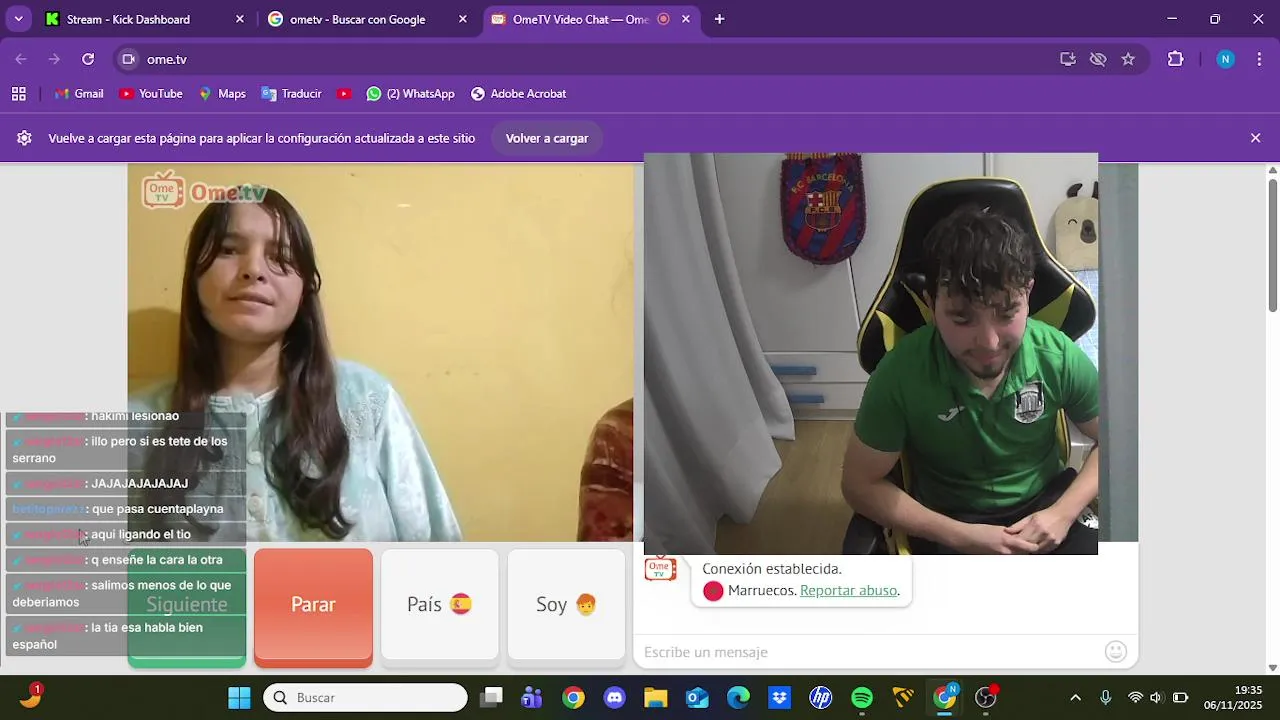Open Windows Start menu
The height and width of the screenshot is (720, 1280).
point(239,697)
